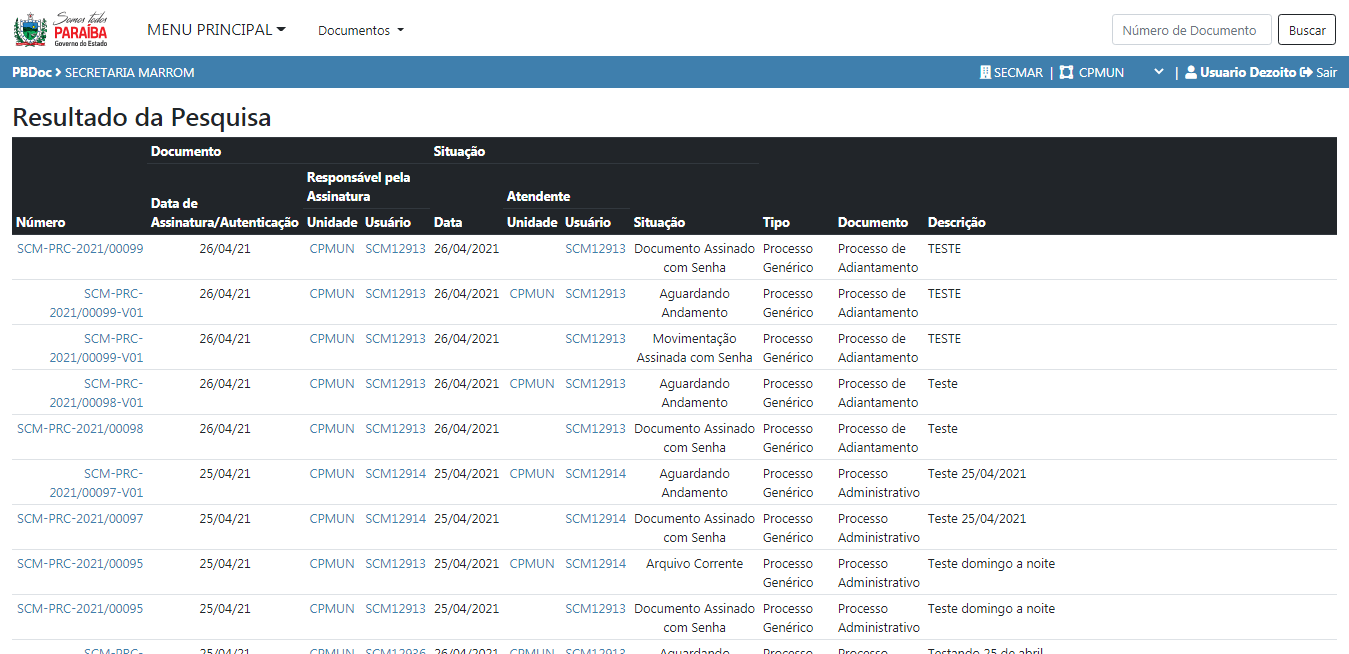Click the PBDoc breadcrumb link
1349x654 pixels.
31,73
